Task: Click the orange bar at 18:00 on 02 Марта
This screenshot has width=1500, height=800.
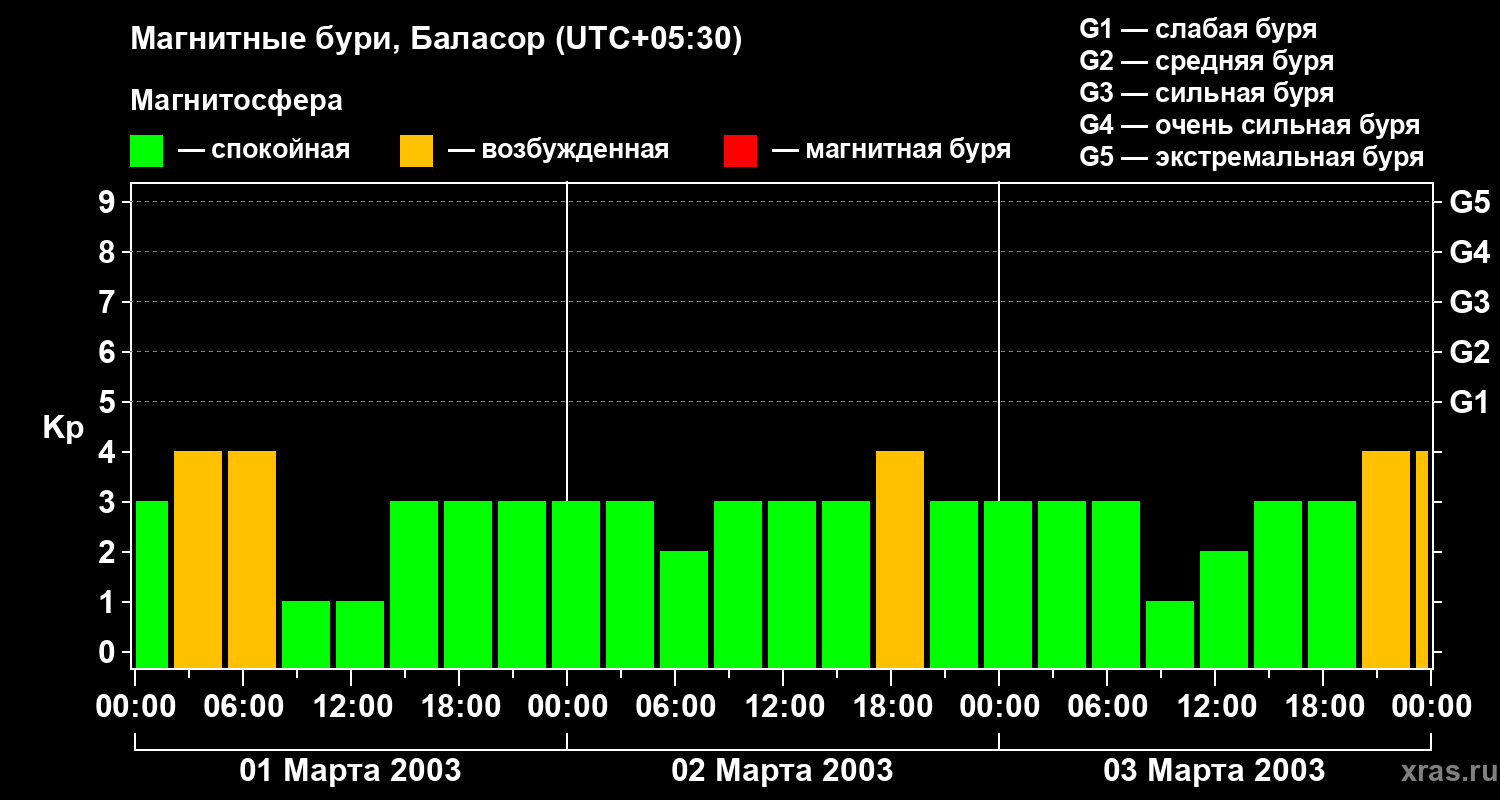Action: 900,560
